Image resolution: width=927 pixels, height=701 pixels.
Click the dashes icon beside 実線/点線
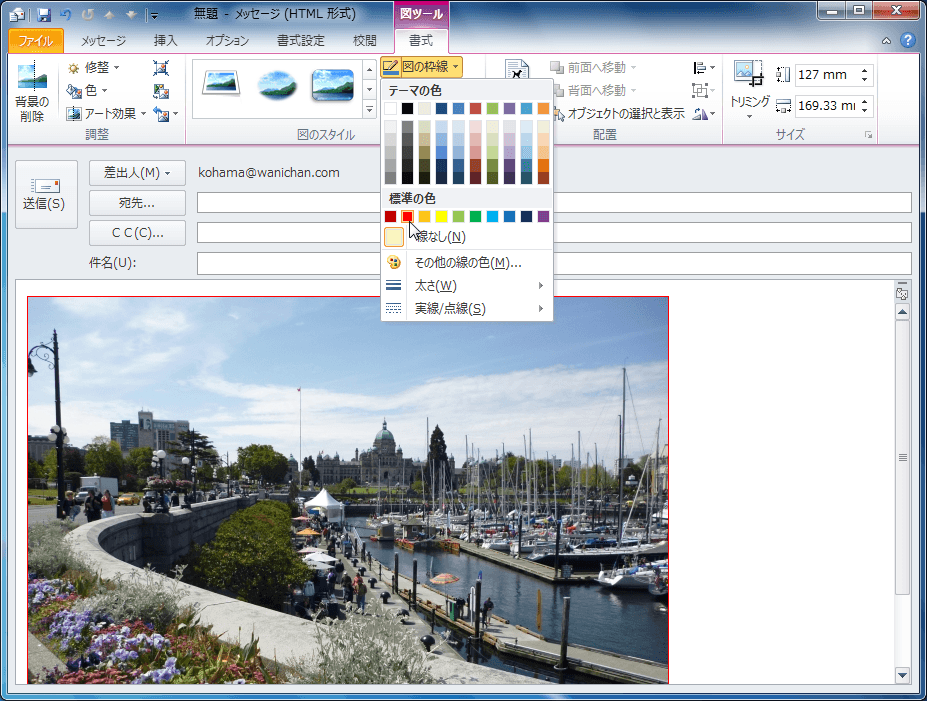pos(393,308)
